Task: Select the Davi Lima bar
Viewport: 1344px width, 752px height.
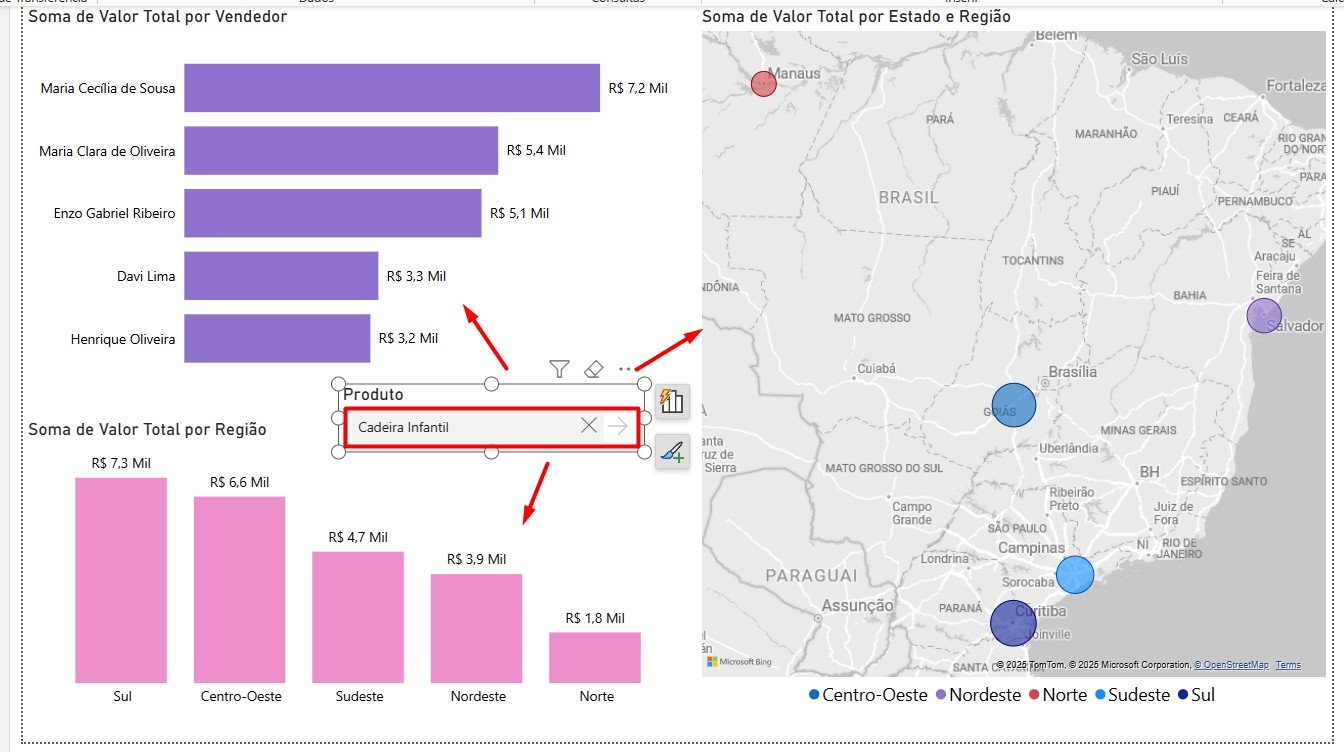Action: click(281, 276)
